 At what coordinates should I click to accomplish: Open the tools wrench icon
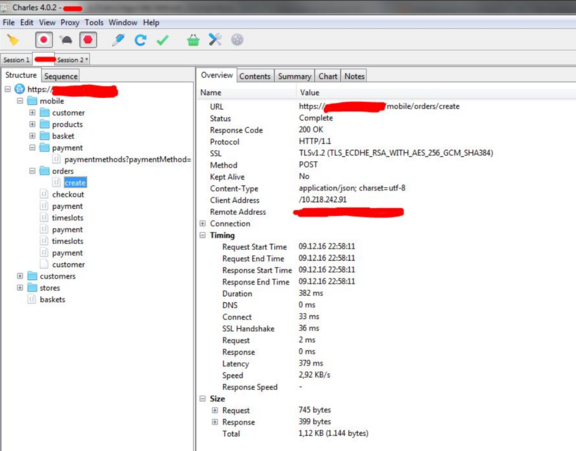pyautogui.click(x=215, y=40)
